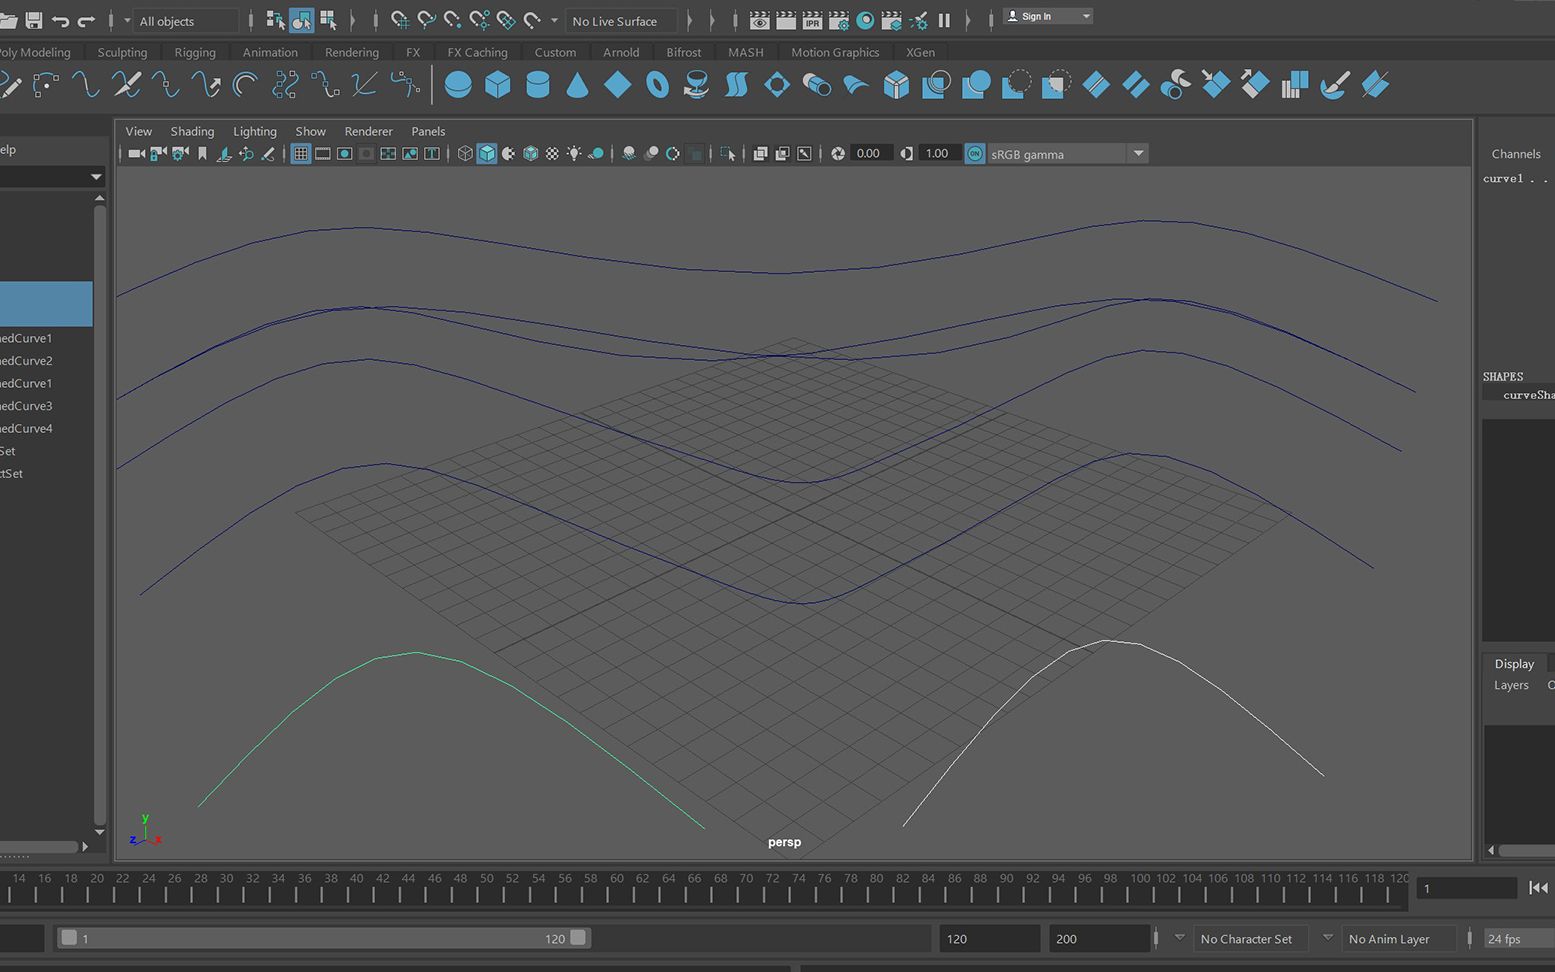Switch to the Rigging shelf tab
The width and height of the screenshot is (1555, 972).
click(x=194, y=52)
